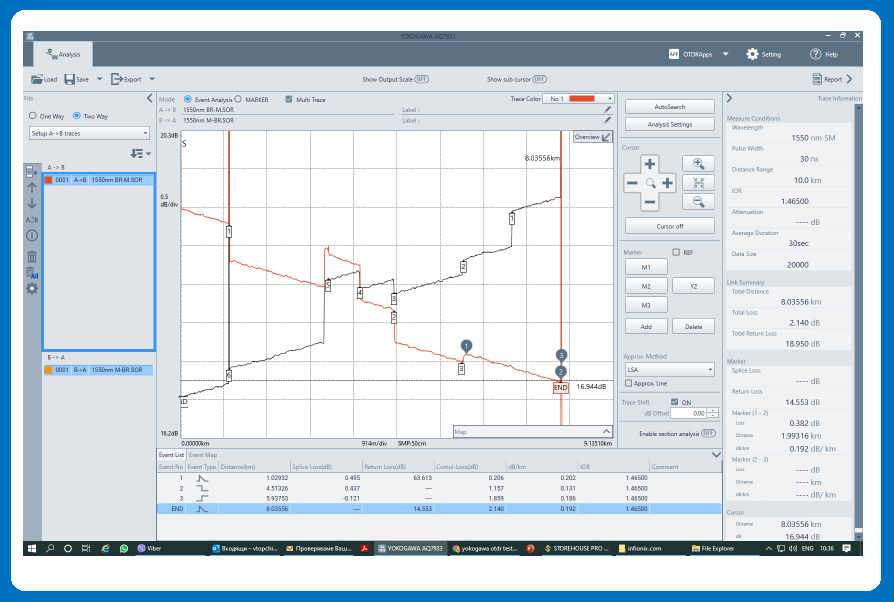Click the Save disk icon

click(x=70, y=79)
